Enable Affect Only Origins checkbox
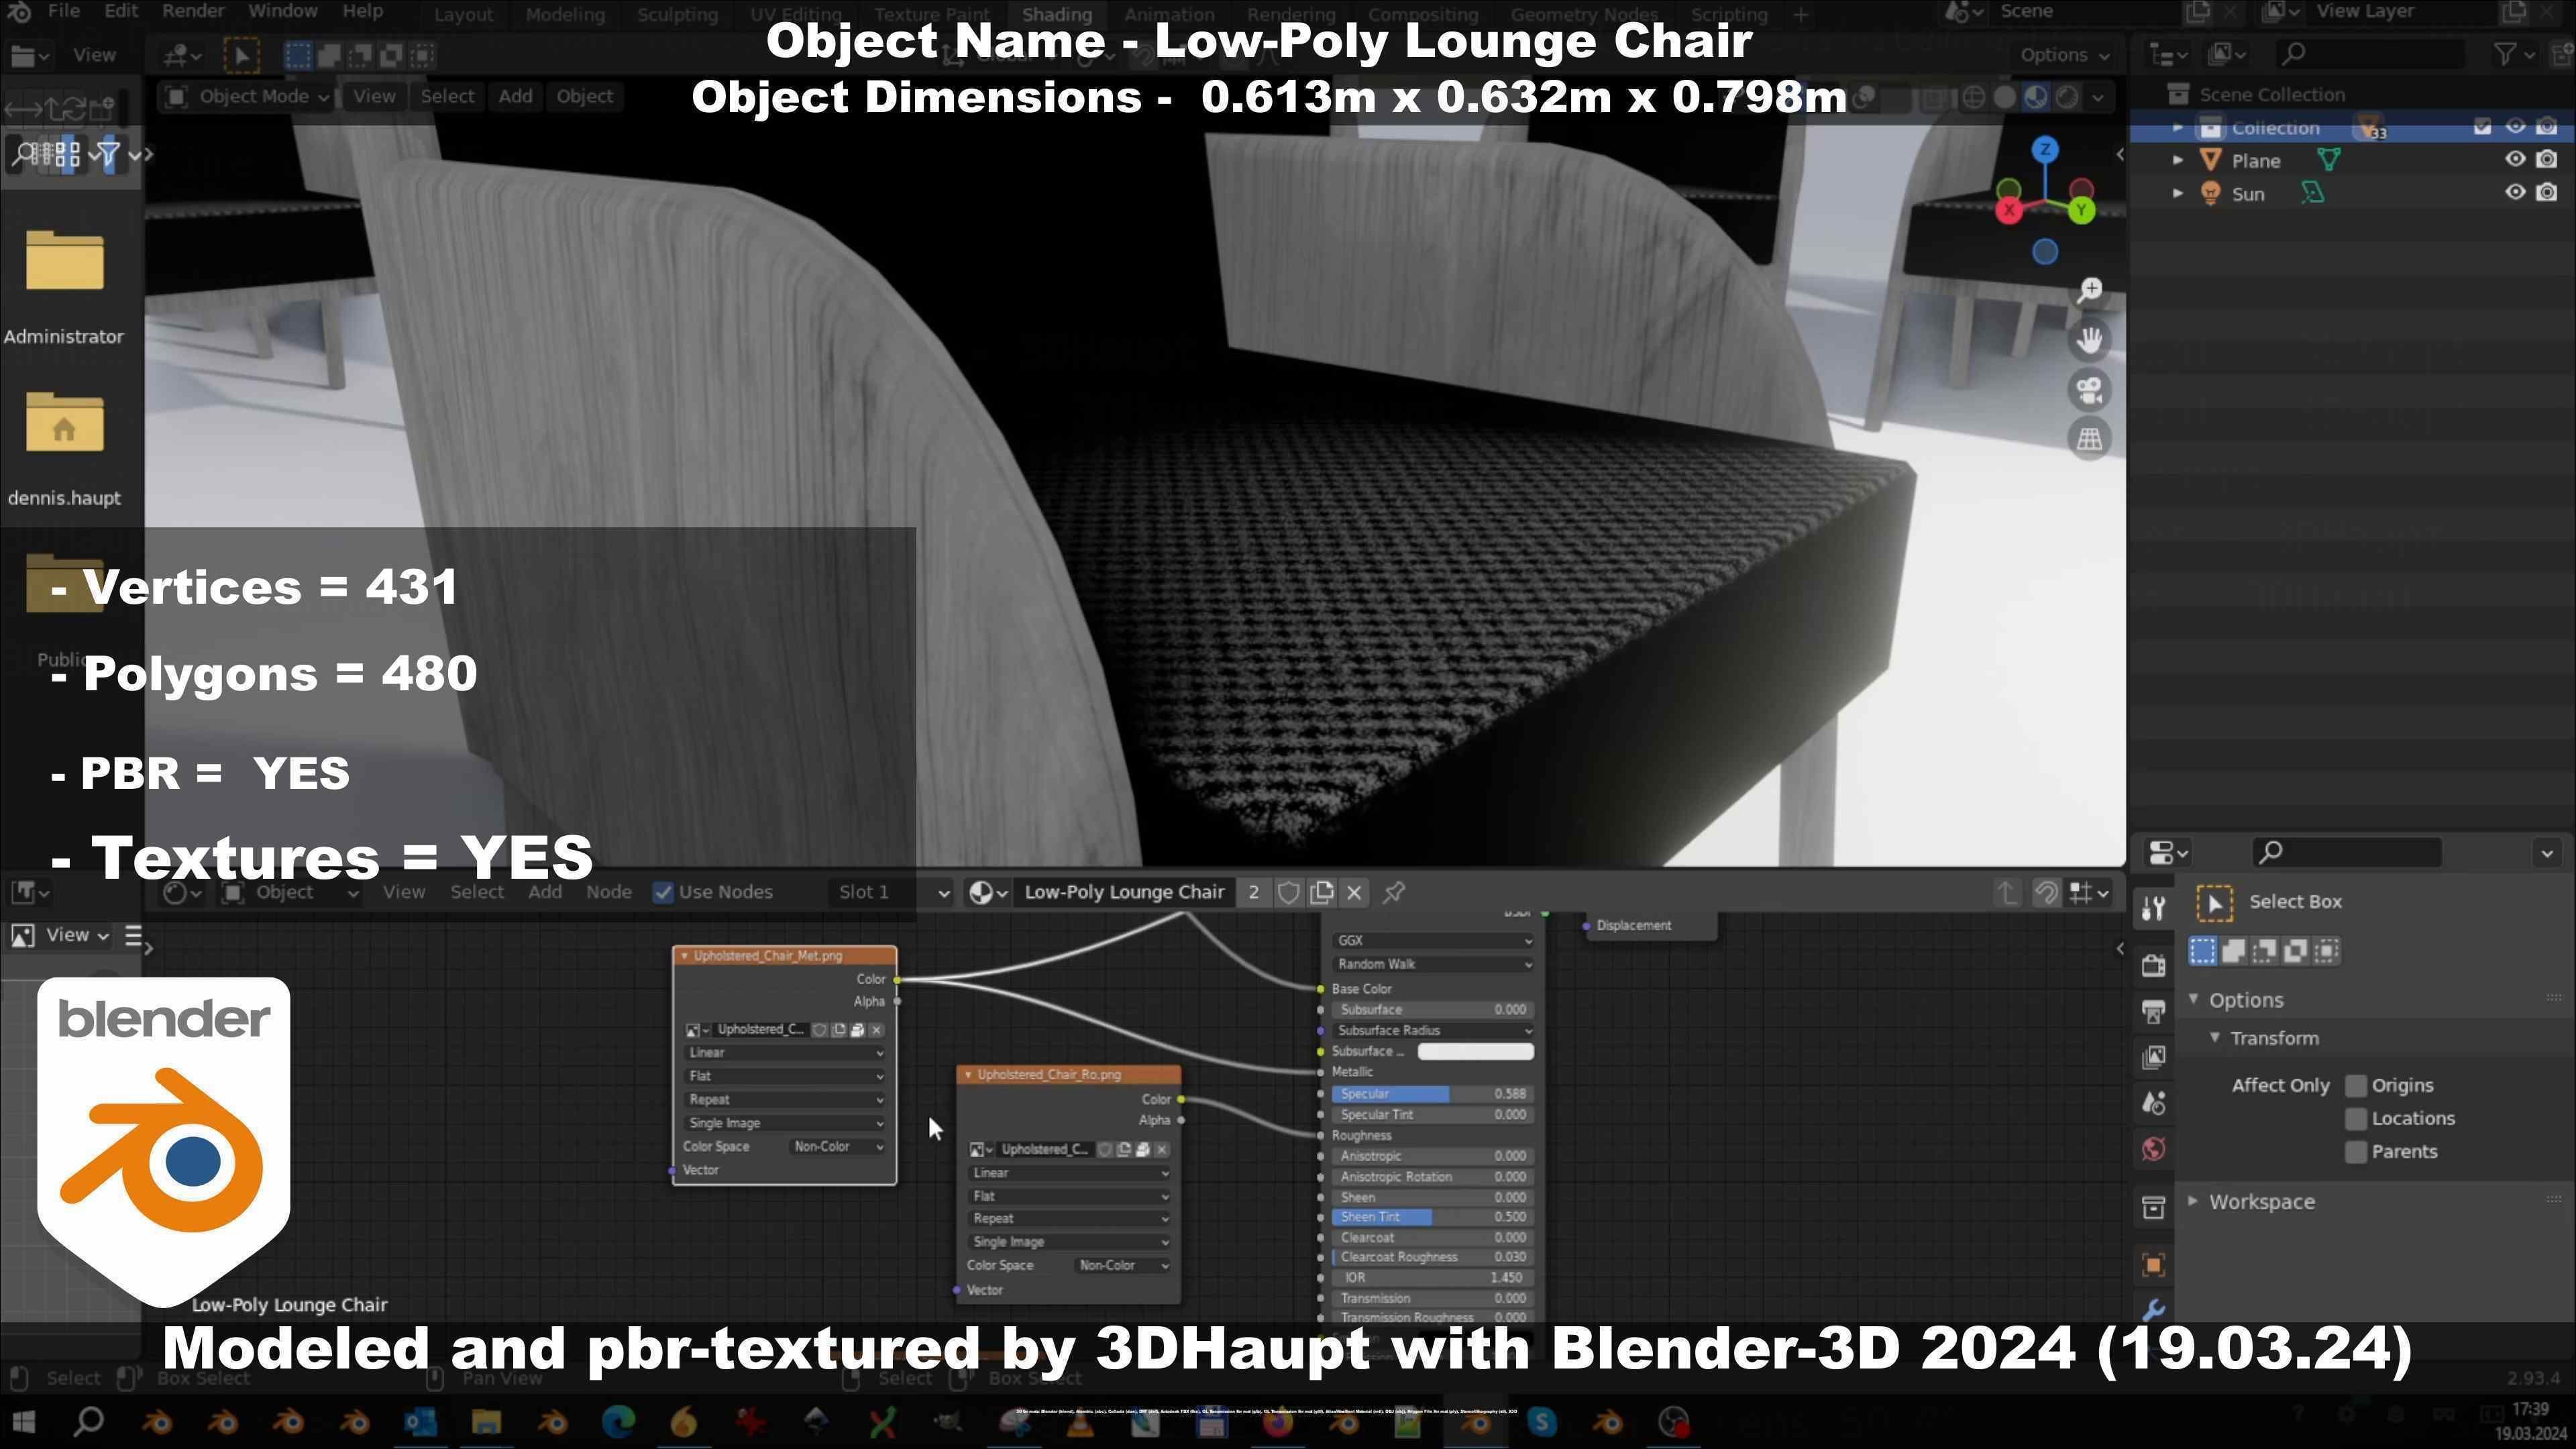The width and height of the screenshot is (2576, 1449). (2355, 1086)
